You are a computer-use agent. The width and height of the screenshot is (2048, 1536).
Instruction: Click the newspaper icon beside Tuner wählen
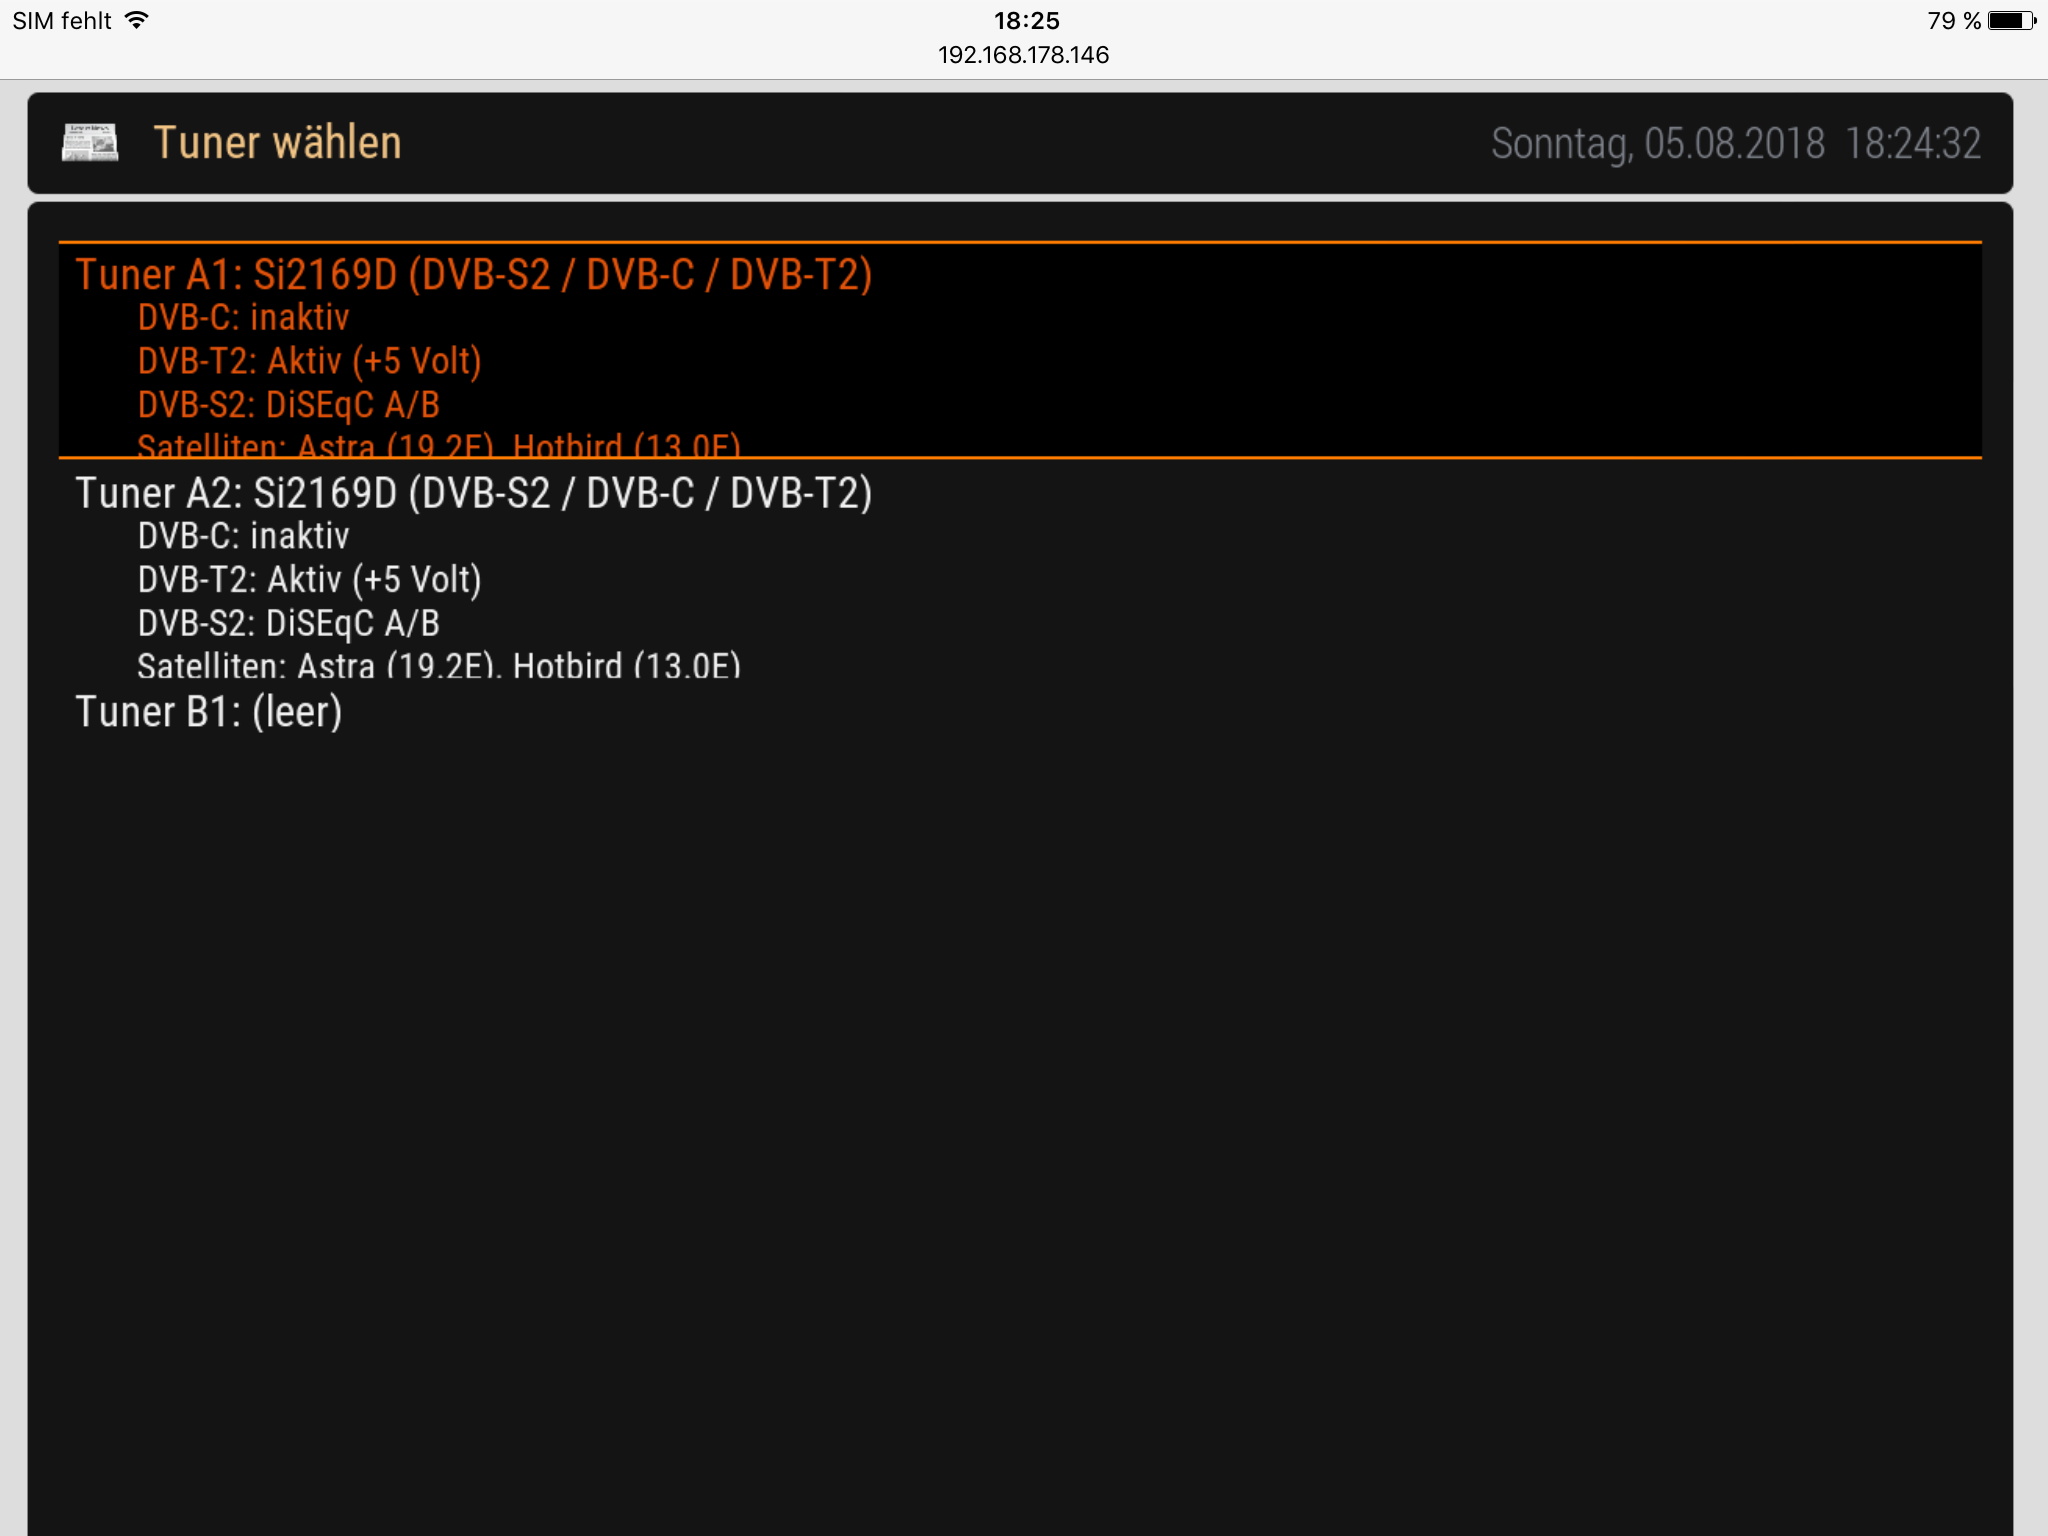[x=90, y=143]
